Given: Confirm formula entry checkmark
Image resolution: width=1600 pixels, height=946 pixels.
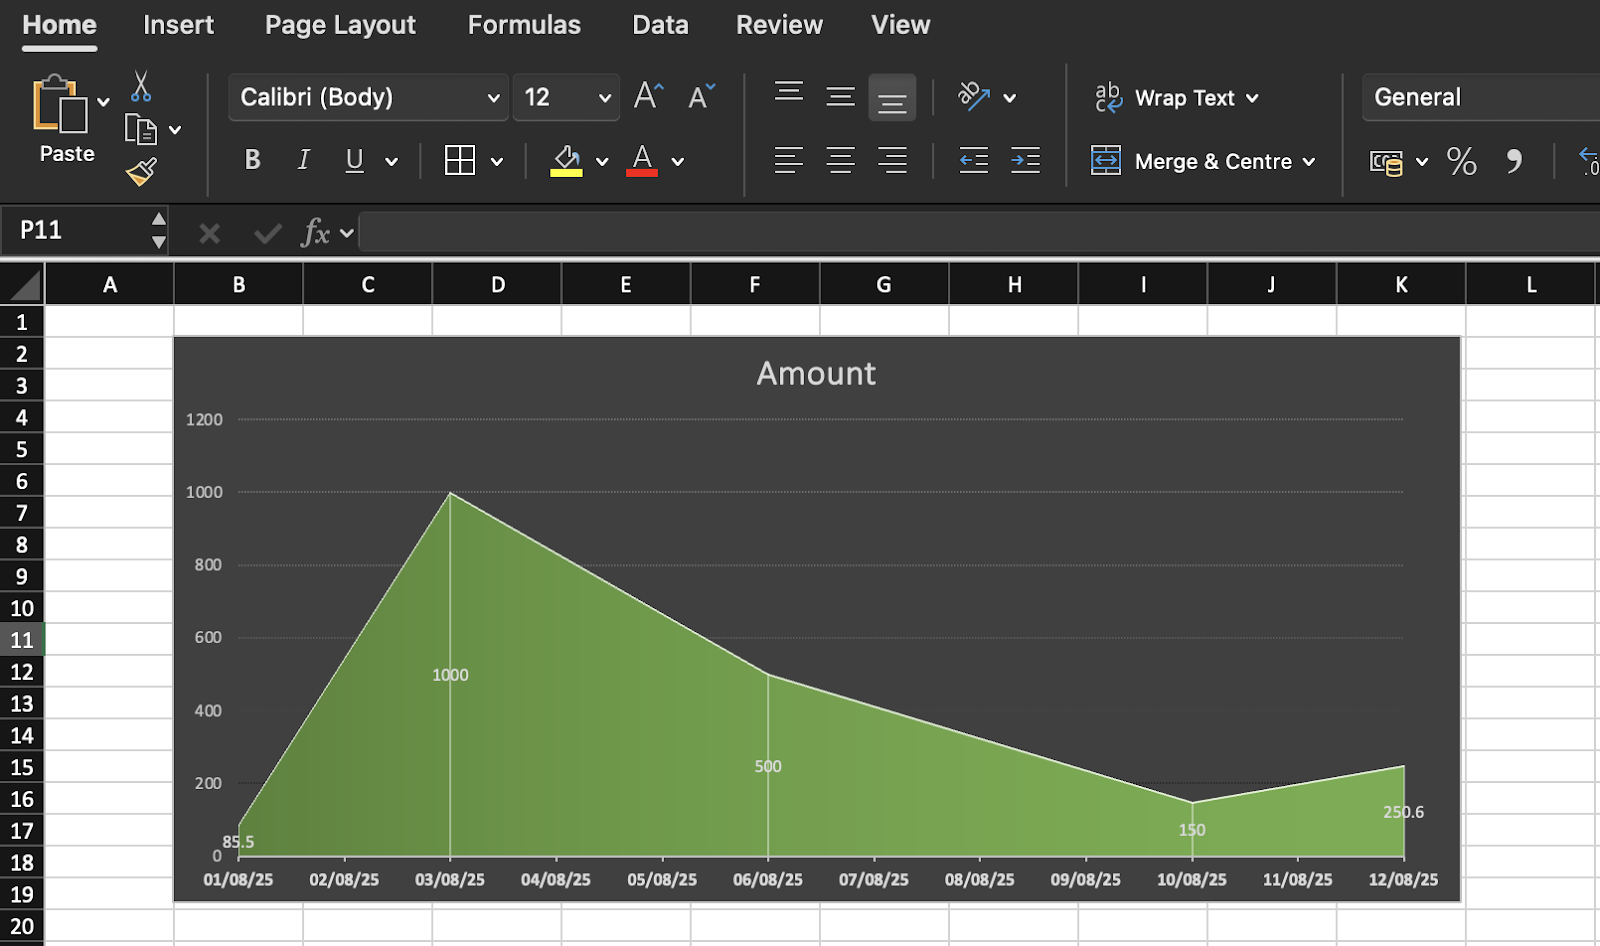Looking at the screenshot, I should 267,233.
